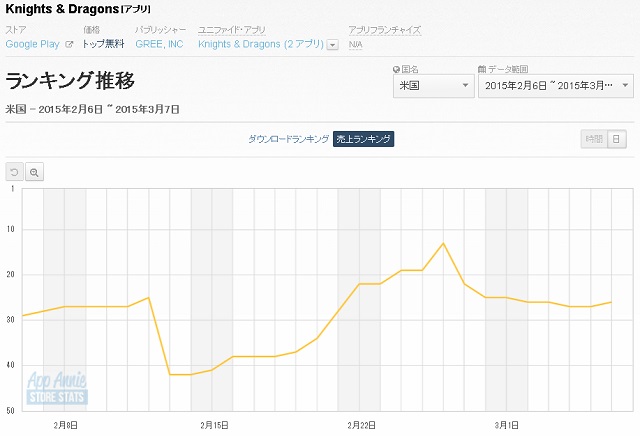Image resolution: width=640 pixels, height=436 pixels.
Task: Toggle the 日 daily view
Action: [617, 139]
